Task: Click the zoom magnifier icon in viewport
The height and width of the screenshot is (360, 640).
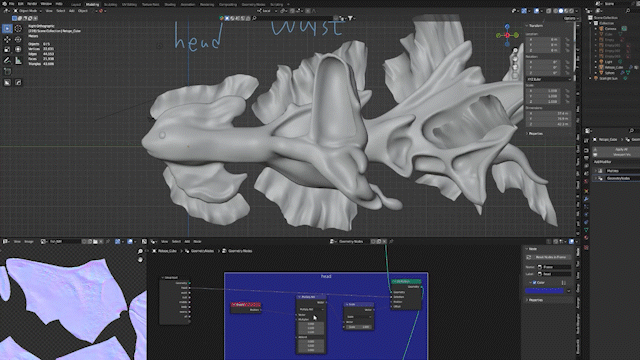Action: (x=515, y=50)
